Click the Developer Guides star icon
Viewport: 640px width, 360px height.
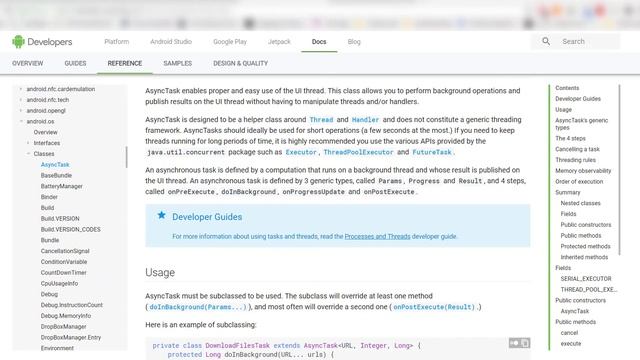pos(162,215)
